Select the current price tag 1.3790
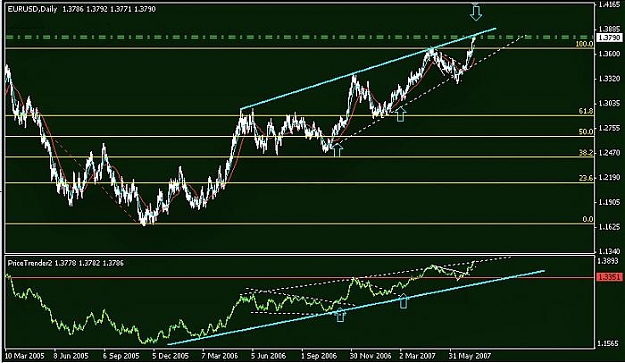The width and height of the screenshot is (625, 363). point(609,37)
